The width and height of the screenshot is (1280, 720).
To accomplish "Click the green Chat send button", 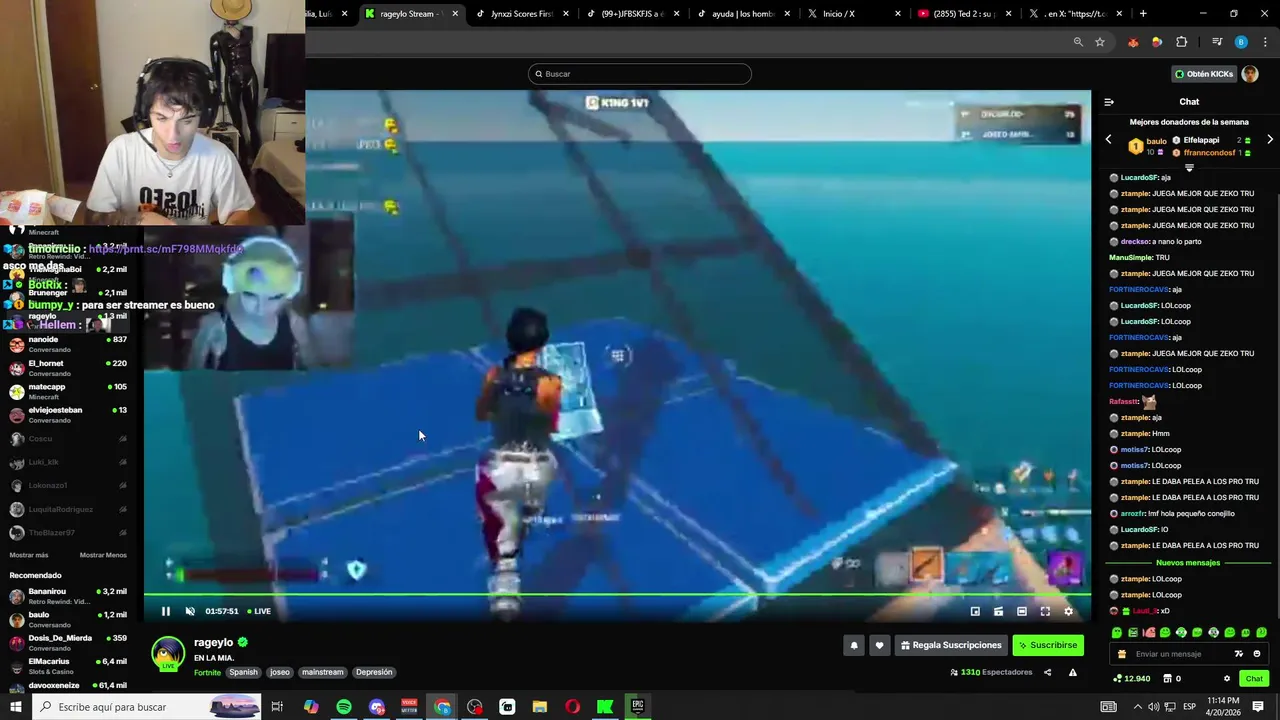I will [x=1254, y=679].
